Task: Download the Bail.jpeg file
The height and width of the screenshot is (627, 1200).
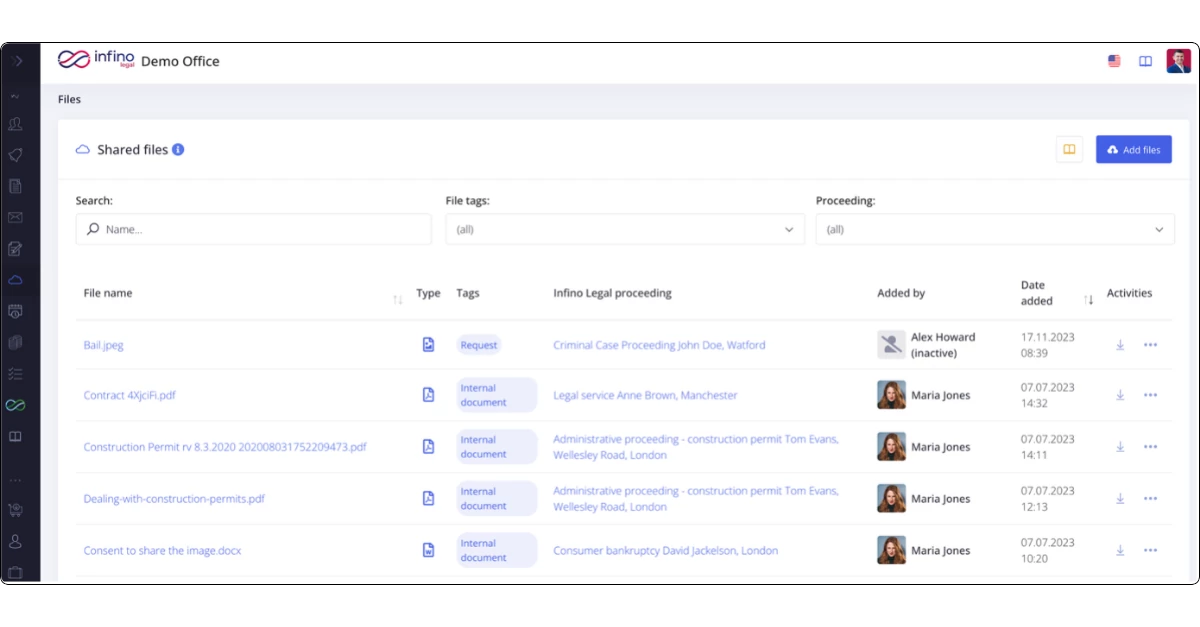Action: pos(1120,345)
